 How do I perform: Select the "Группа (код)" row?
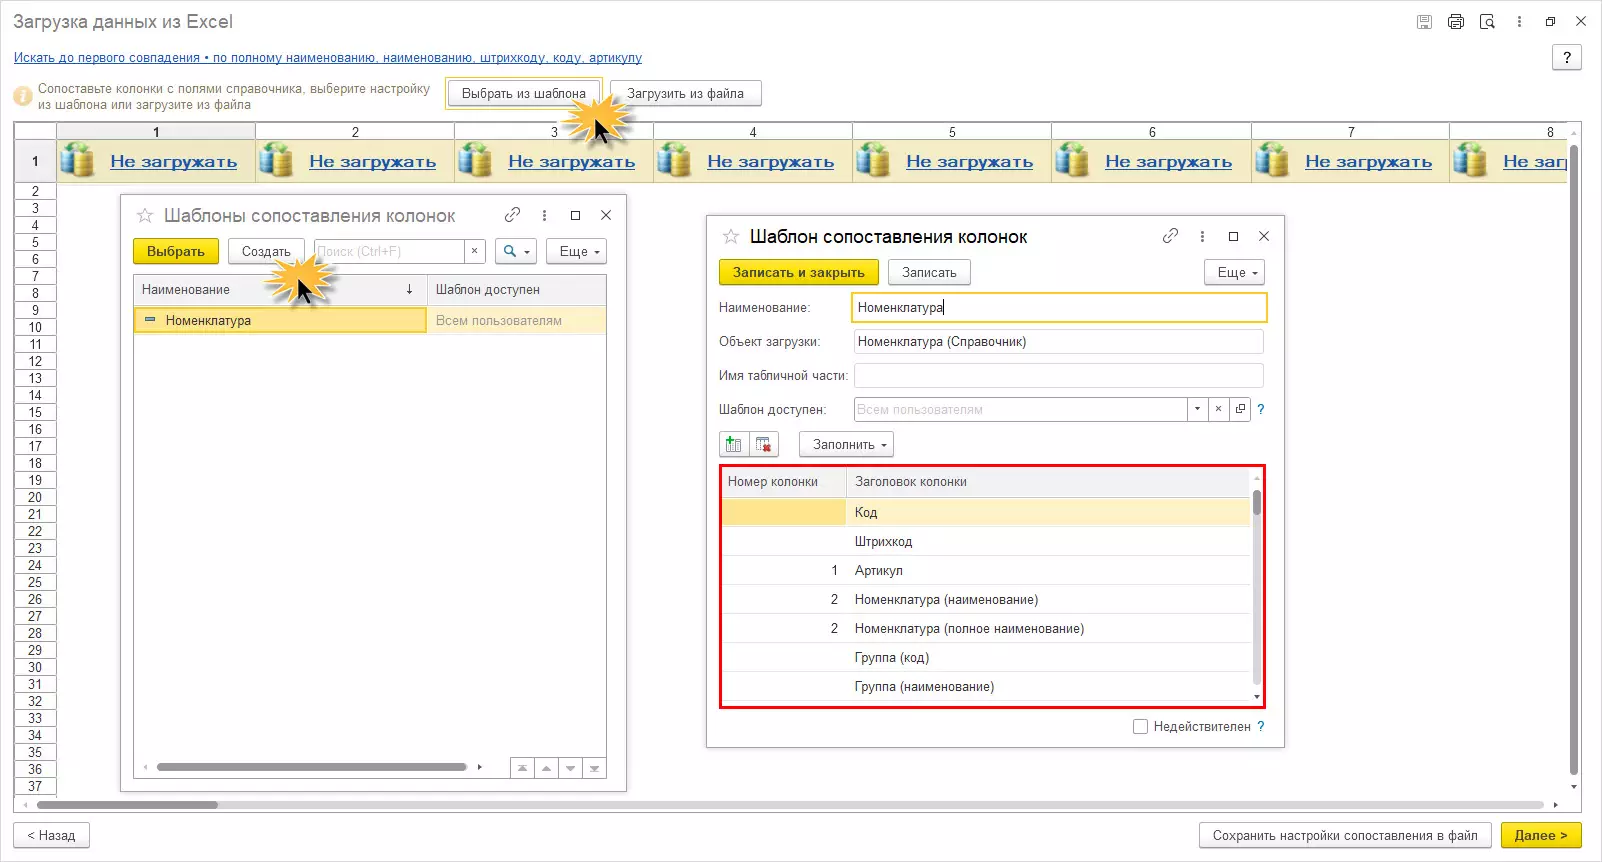pos(986,657)
